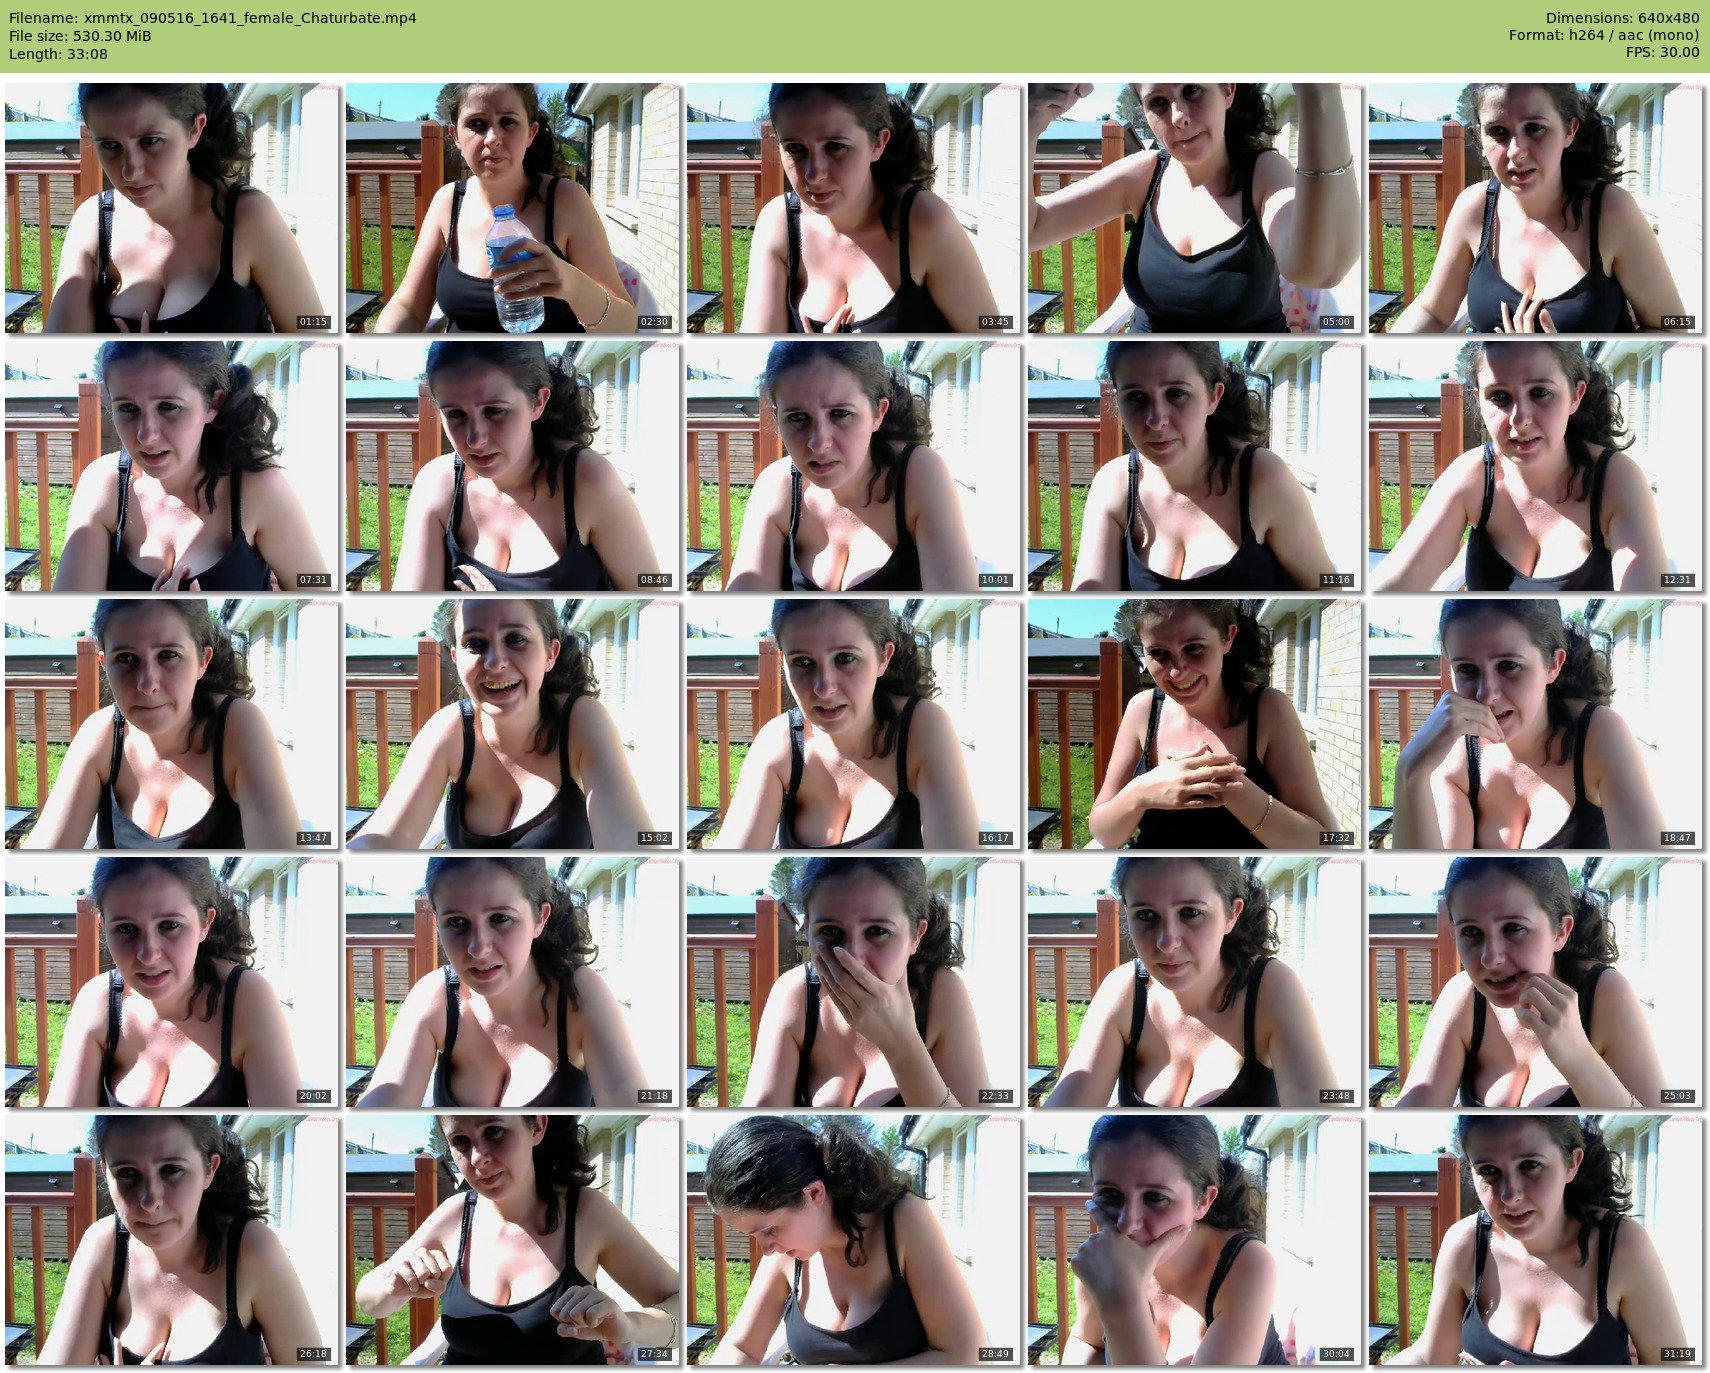Open the thumbnail marked 16:17
Viewport: 1710px width, 1373px height.
(x=854, y=724)
